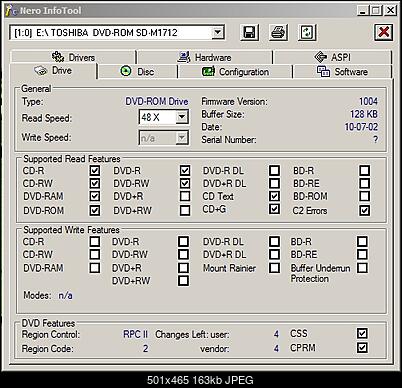
Task: Click the Serial Number question mark value
Action: point(375,139)
